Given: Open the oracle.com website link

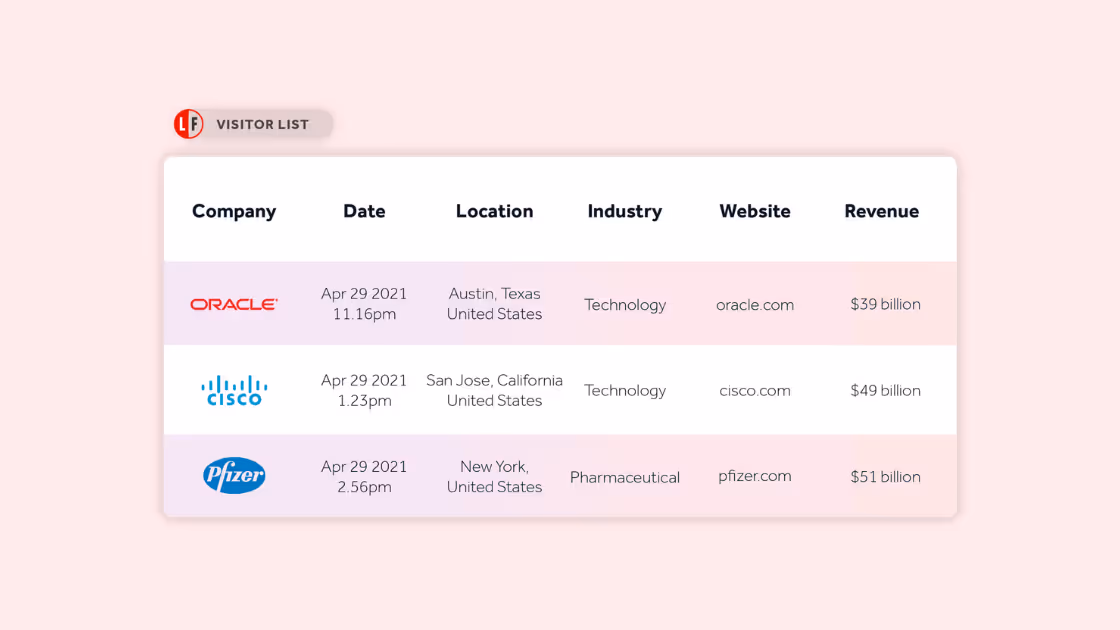Looking at the screenshot, I should [x=755, y=305].
